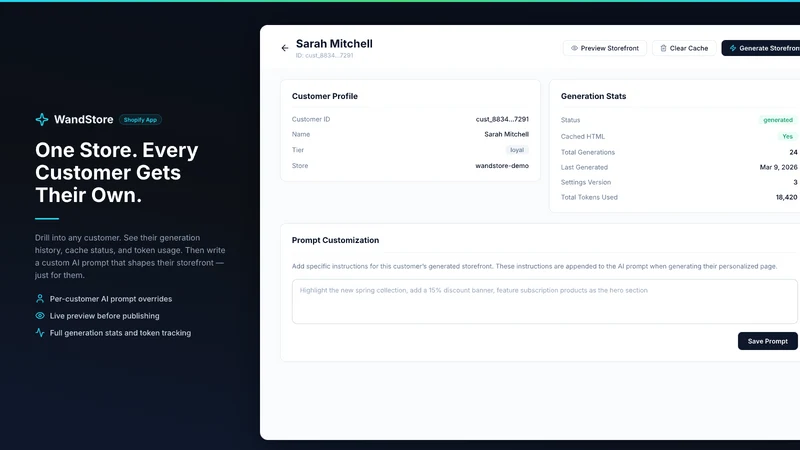
Task: Click the Prompt Customization section title
Action: [335, 240]
